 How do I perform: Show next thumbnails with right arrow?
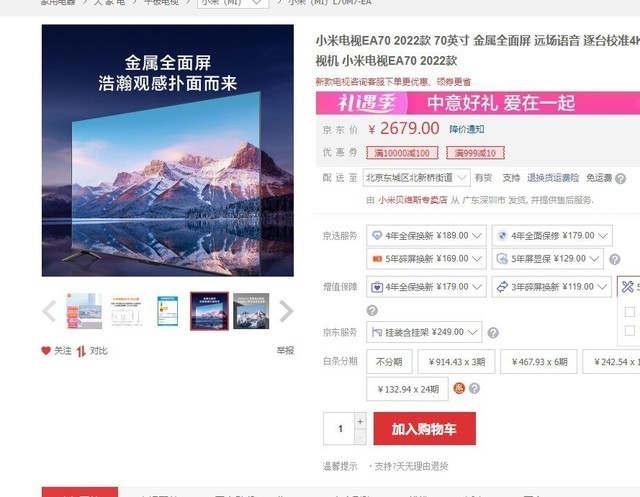click(286, 311)
